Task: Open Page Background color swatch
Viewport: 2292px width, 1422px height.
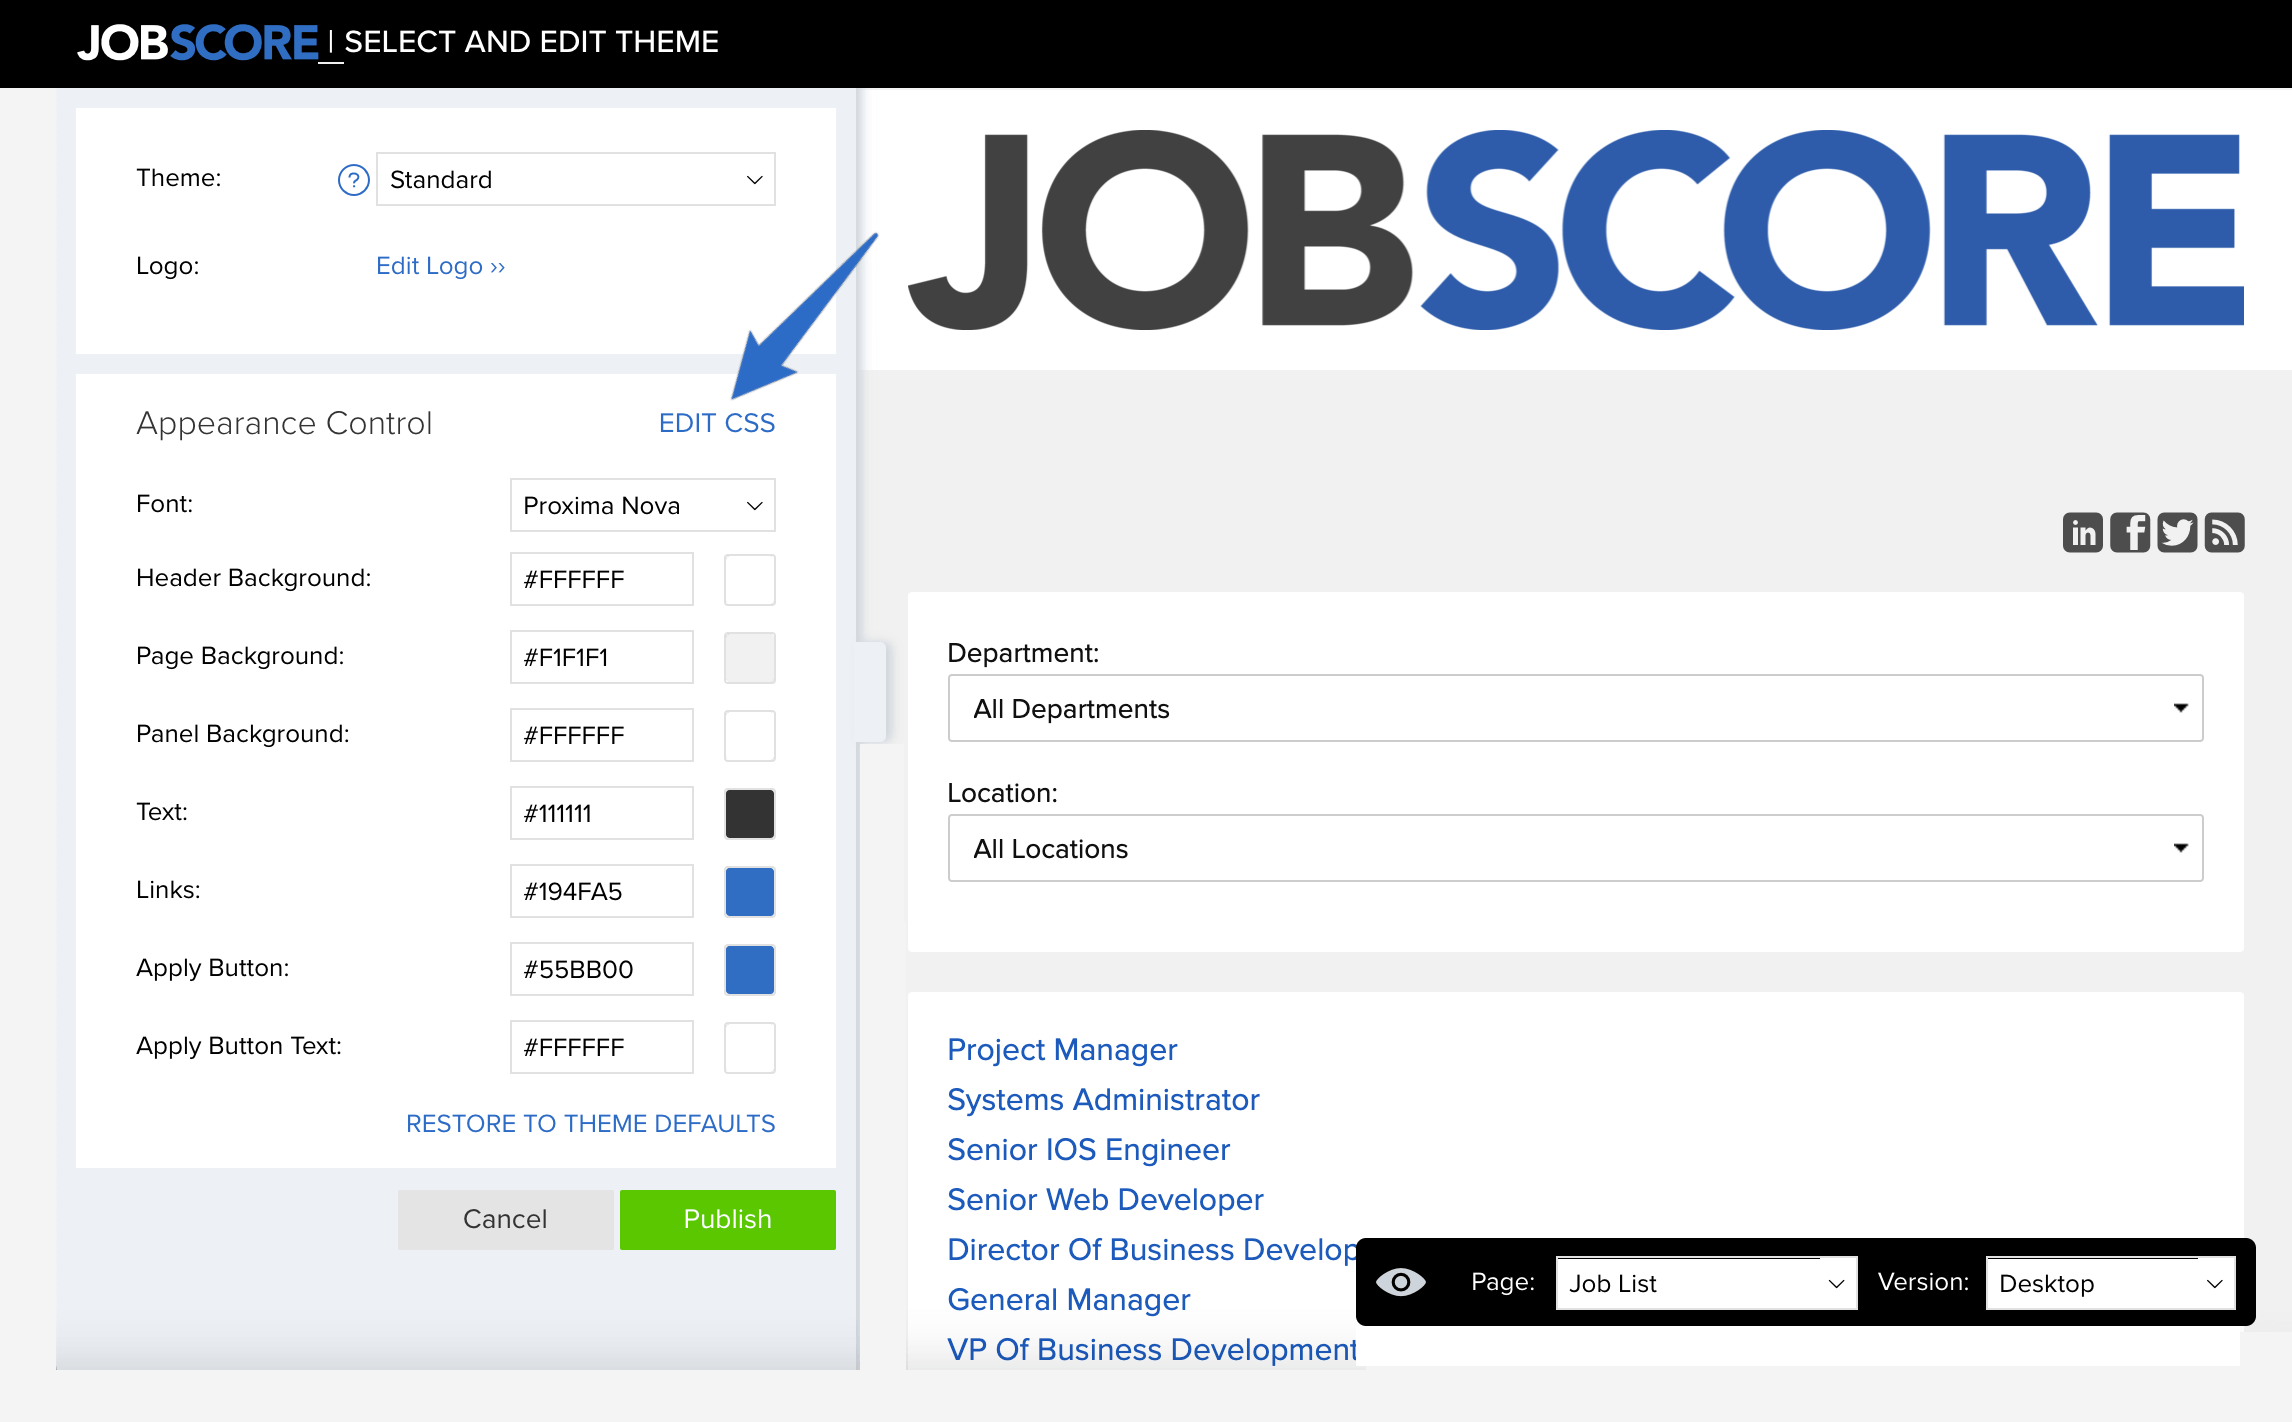Action: (750, 658)
